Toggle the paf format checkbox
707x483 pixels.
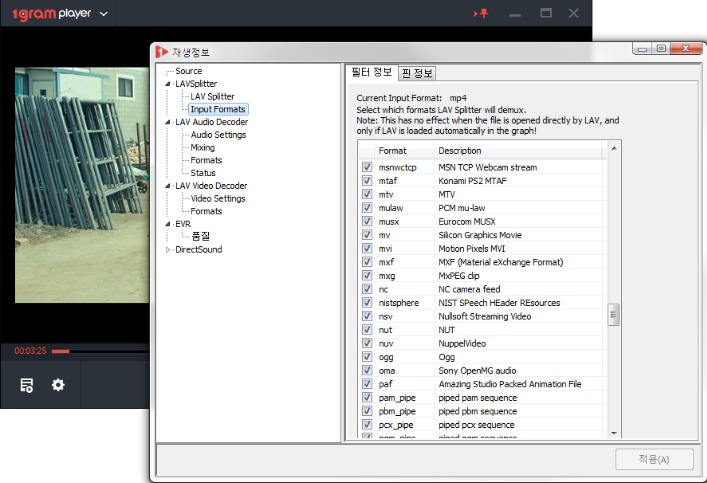(367, 384)
